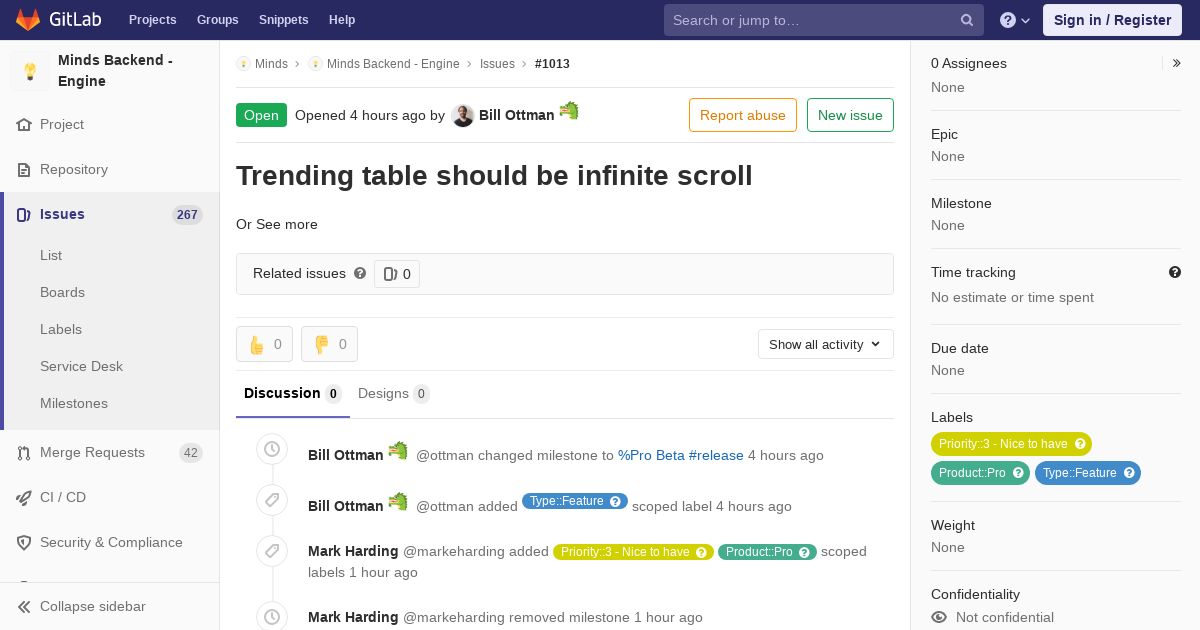Click the Minds Backend lightbulb avatar
The image size is (1200, 630).
pyautogui.click(x=30, y=71)
